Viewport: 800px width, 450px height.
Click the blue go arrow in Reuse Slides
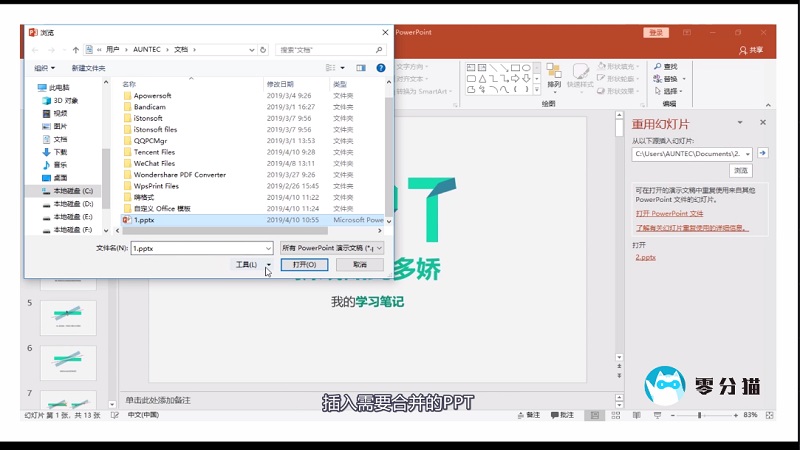tap(763, 153)
